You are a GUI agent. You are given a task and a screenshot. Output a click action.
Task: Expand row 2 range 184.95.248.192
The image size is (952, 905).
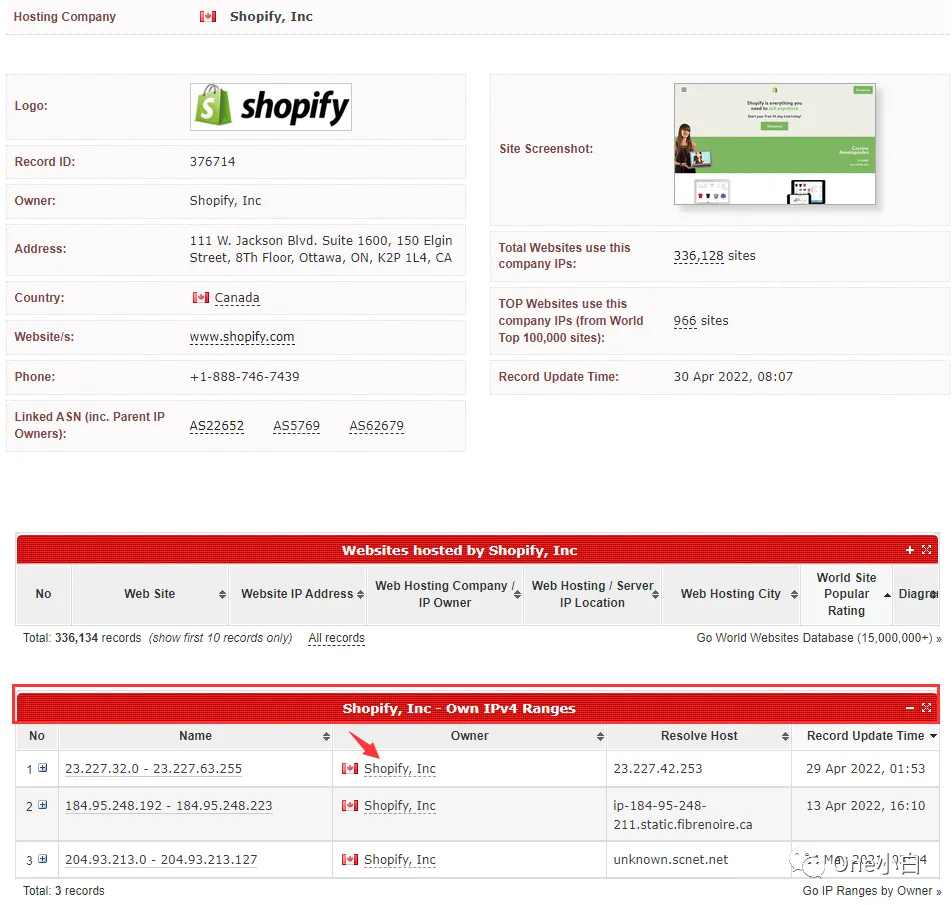[42, 805]
